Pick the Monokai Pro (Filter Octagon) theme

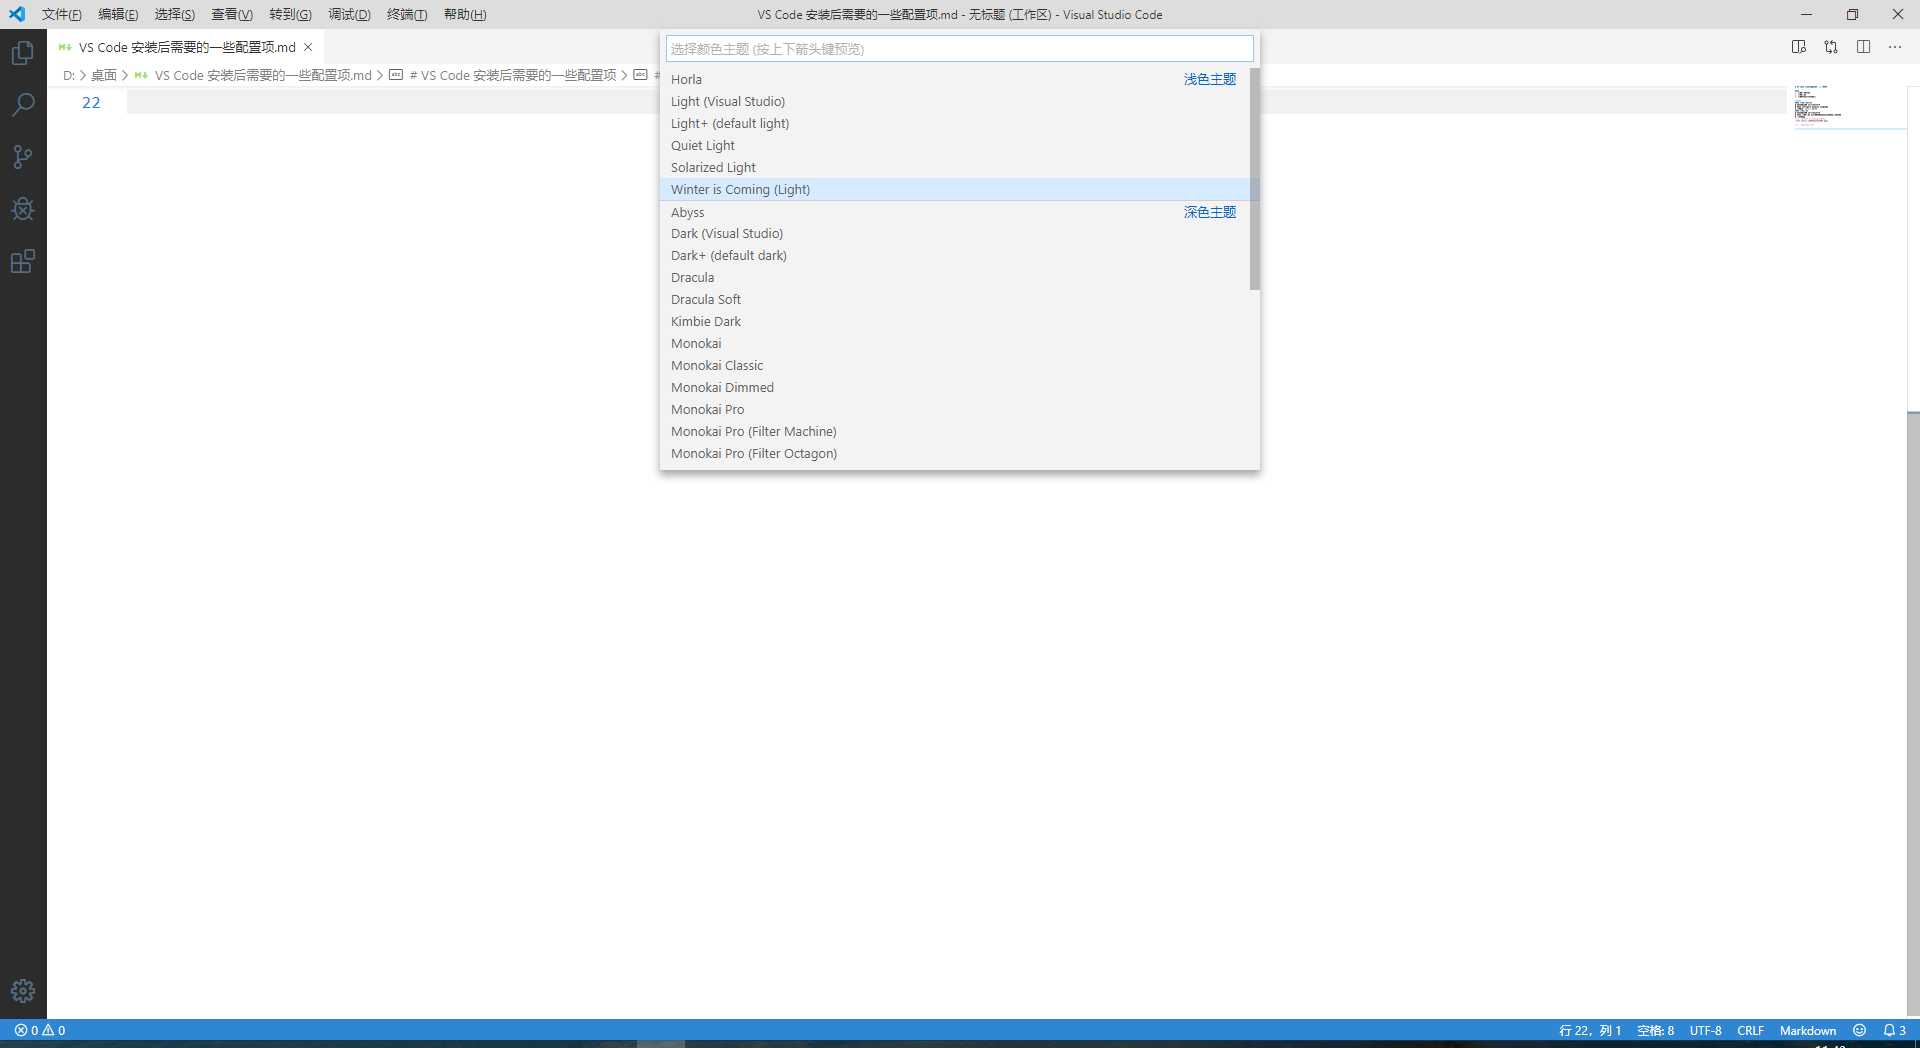tap(955, 453)
